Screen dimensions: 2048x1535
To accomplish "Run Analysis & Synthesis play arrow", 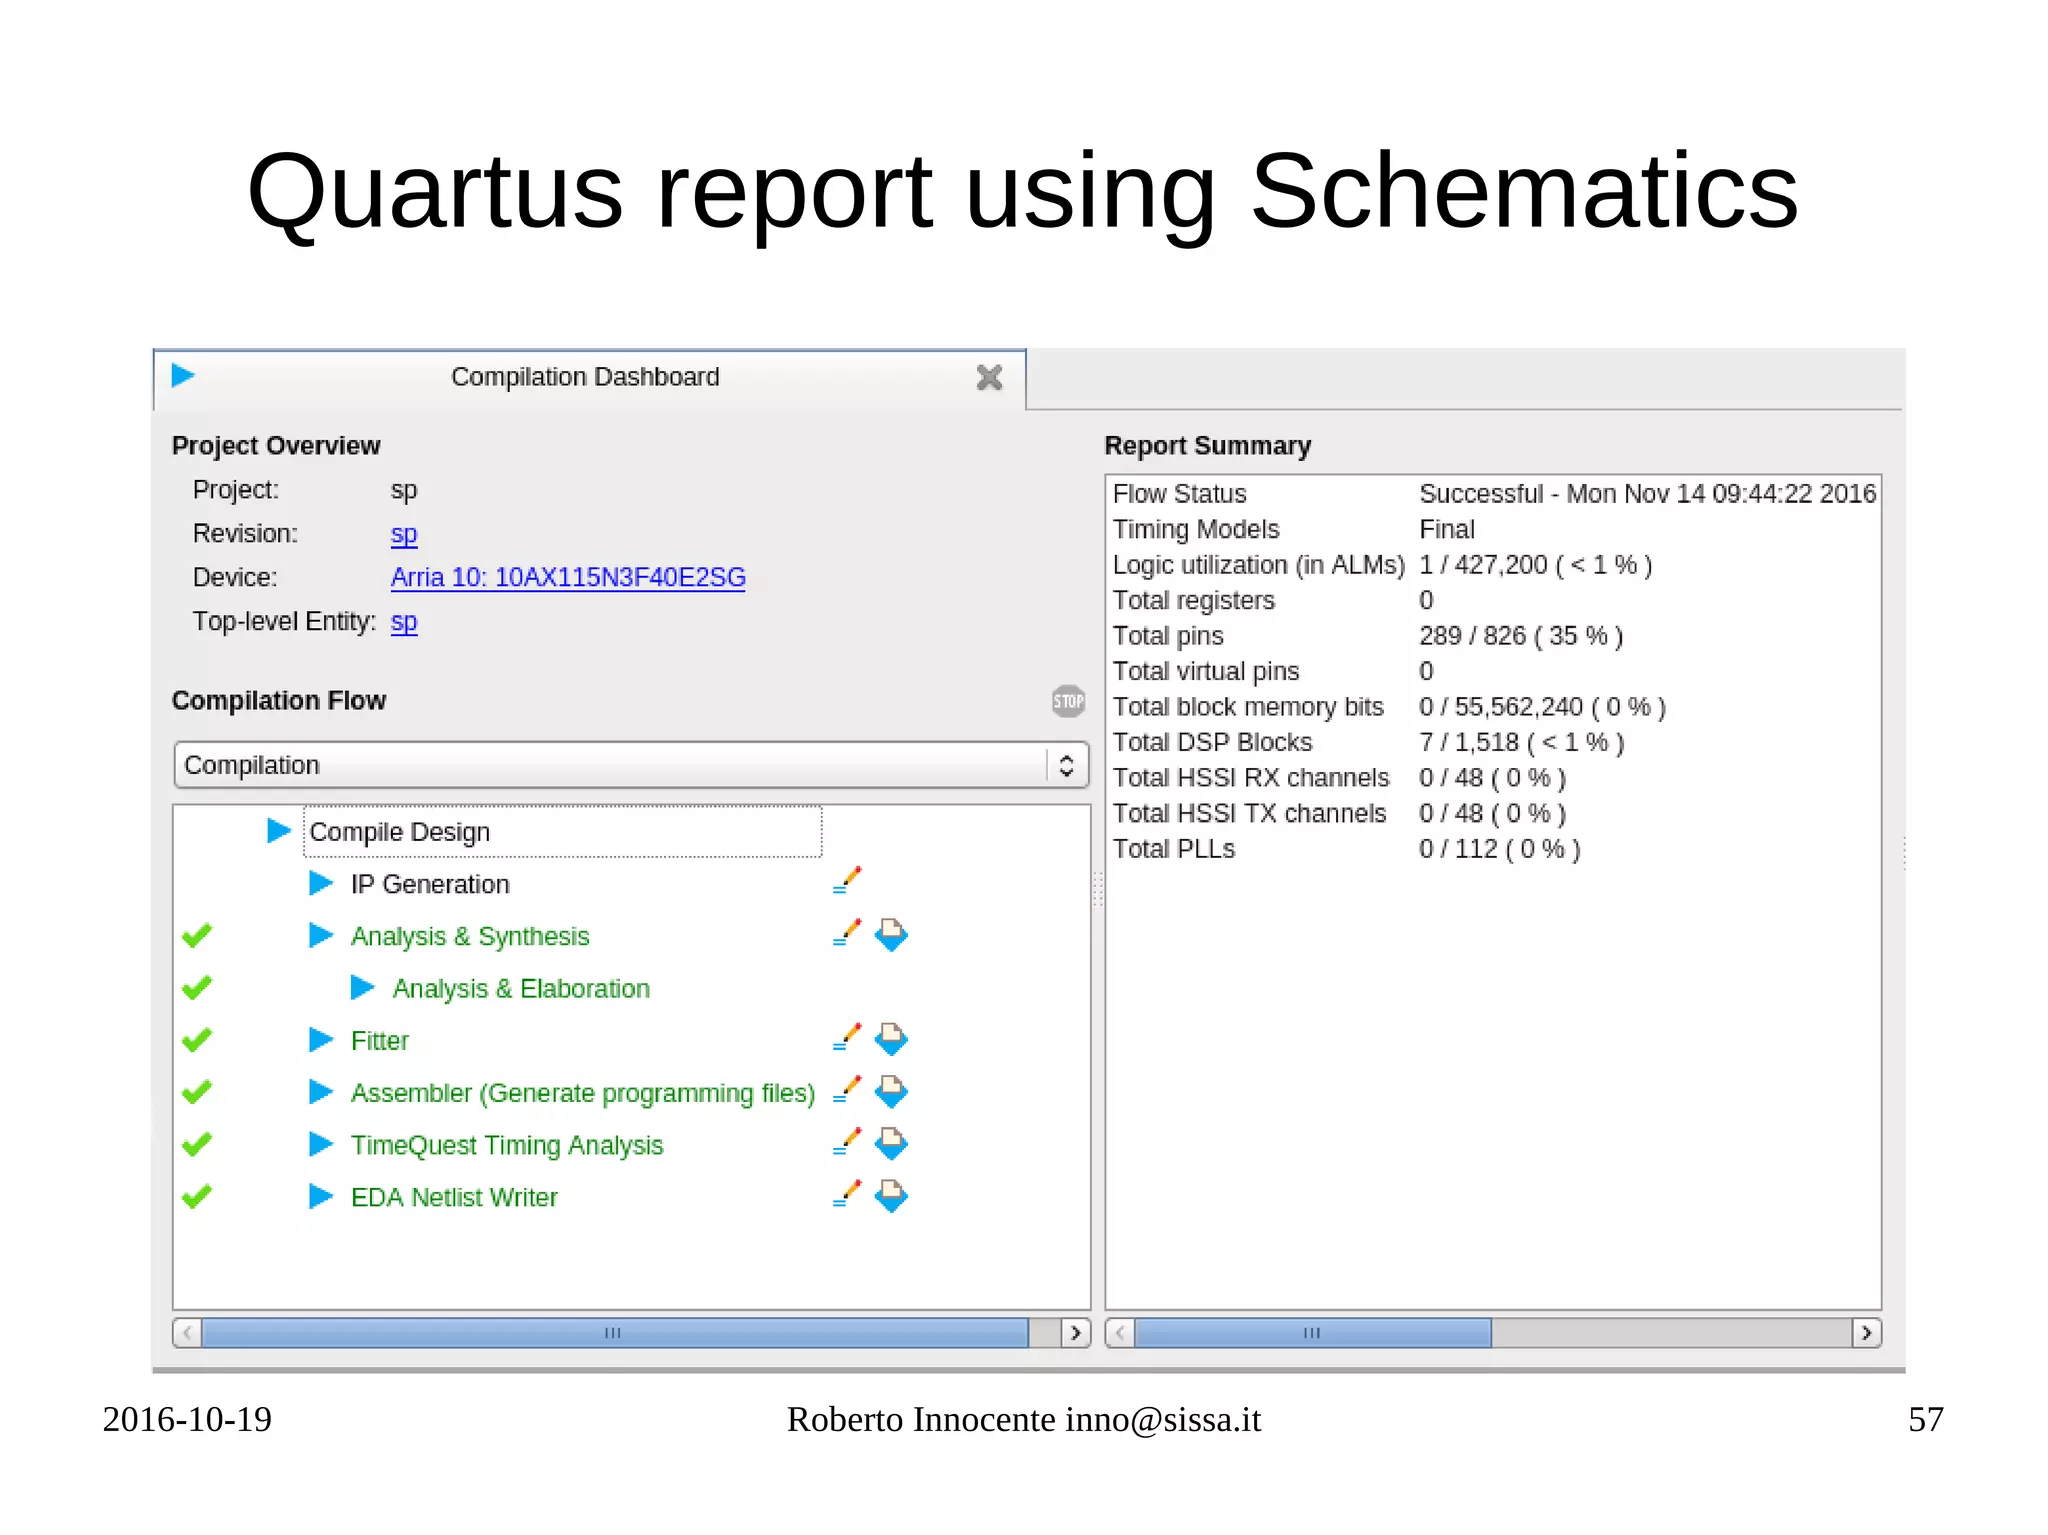I will [x=321, y=935].
